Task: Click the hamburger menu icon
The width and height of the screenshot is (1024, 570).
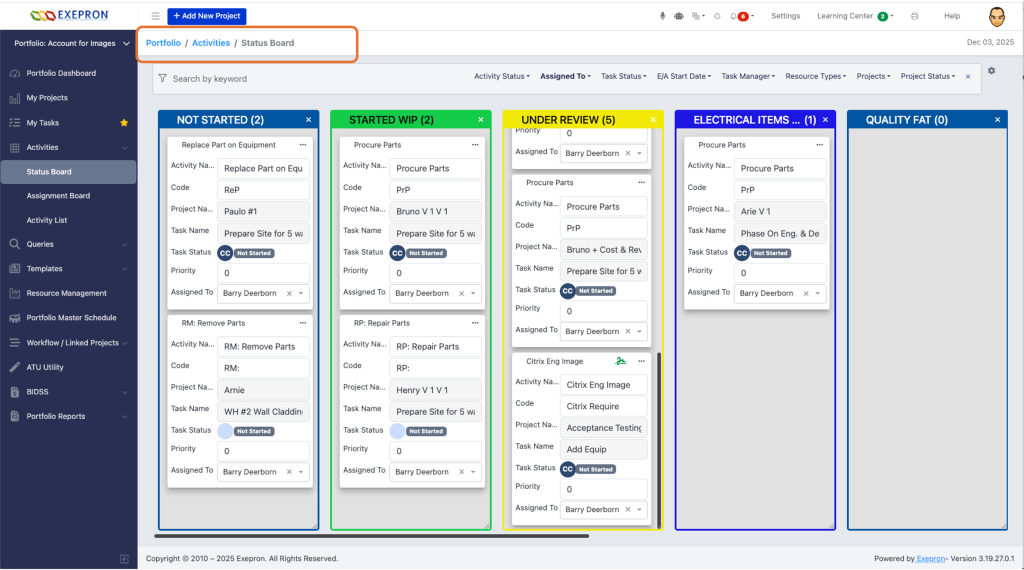Action: click(155, 16)
